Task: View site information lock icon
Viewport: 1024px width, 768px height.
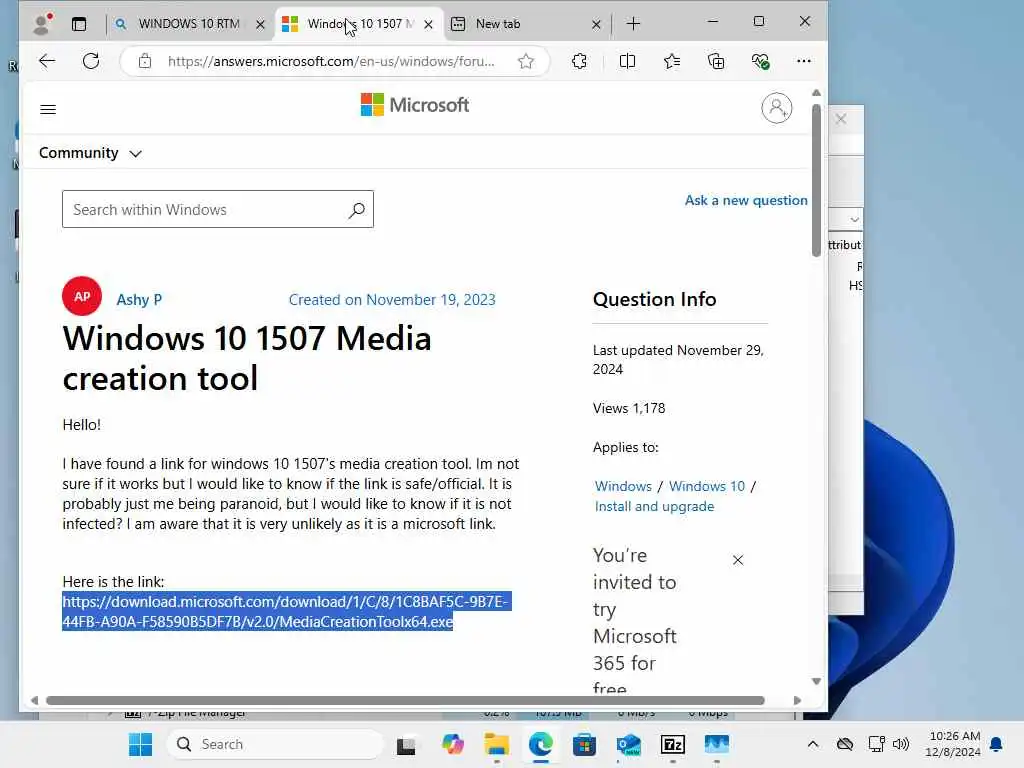Action: [145, 61]
